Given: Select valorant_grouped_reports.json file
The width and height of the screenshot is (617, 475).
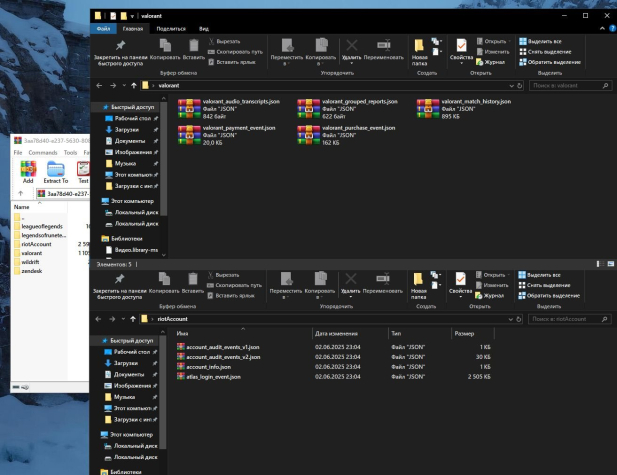Looking at the screenshot, I should (x=348, y=109).
